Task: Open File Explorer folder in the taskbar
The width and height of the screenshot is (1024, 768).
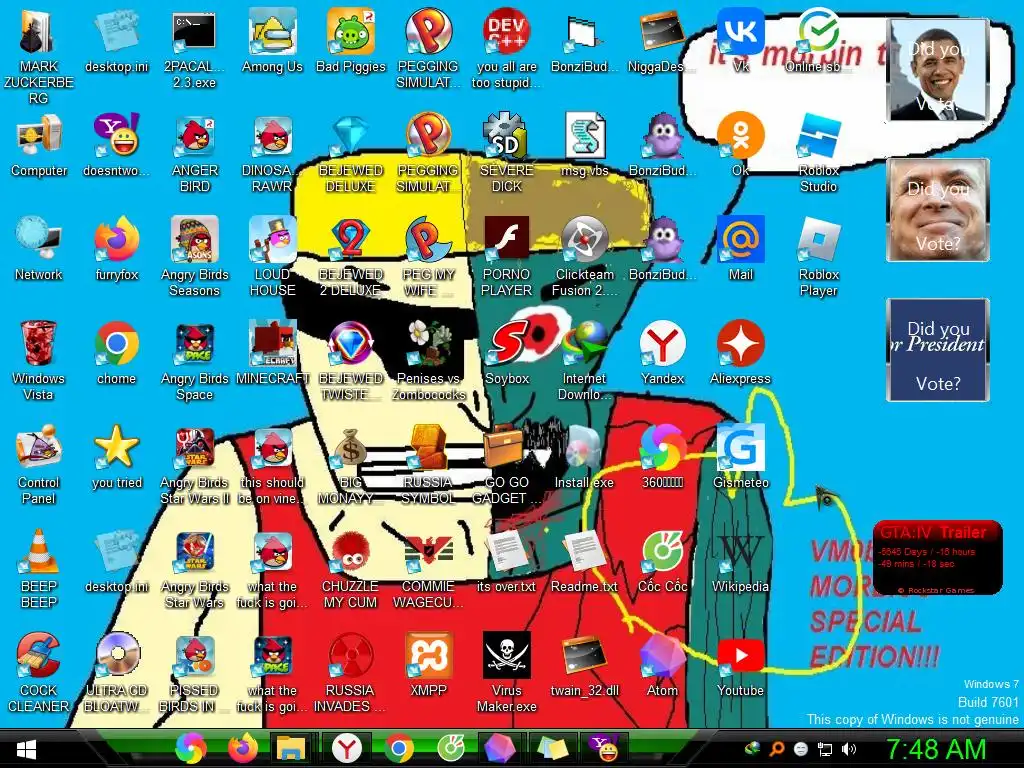Action: (291, 748)
